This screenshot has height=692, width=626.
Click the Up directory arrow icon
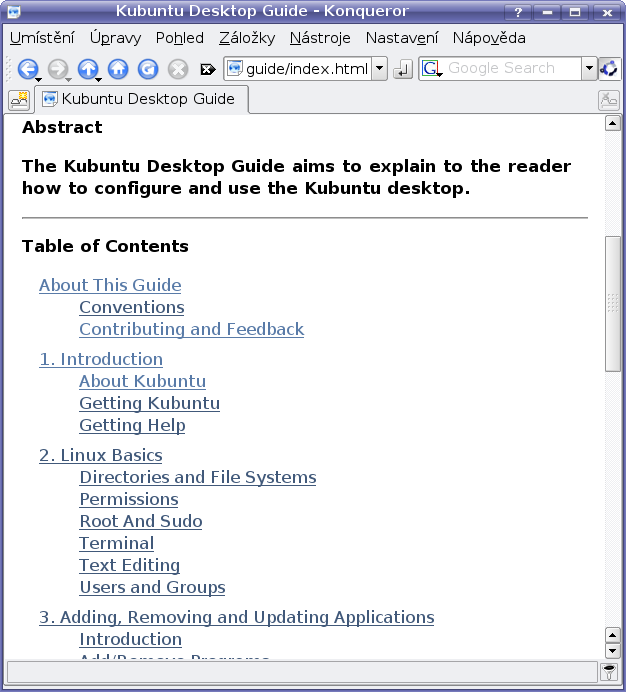pyautogui.click(x=87, y=69)
